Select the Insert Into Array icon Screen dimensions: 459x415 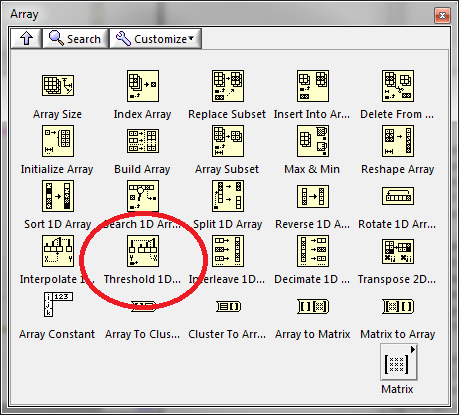(313, 86)
